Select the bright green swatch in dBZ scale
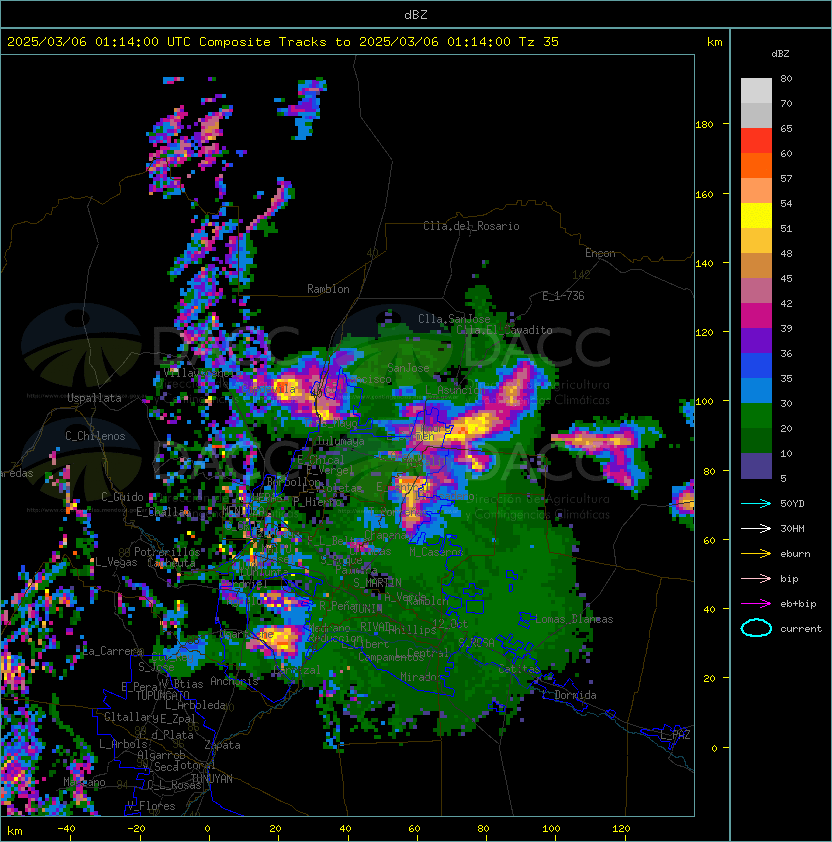832x842 pixels. tap(756, 416)
